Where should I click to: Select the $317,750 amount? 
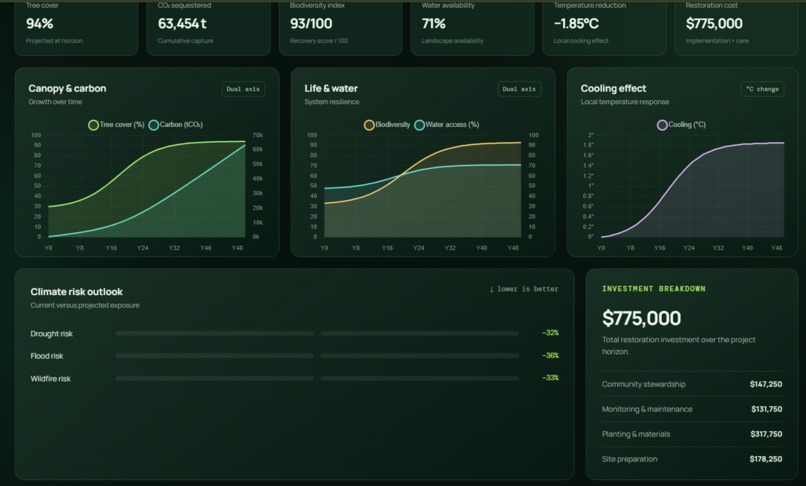tap(766, 434)
